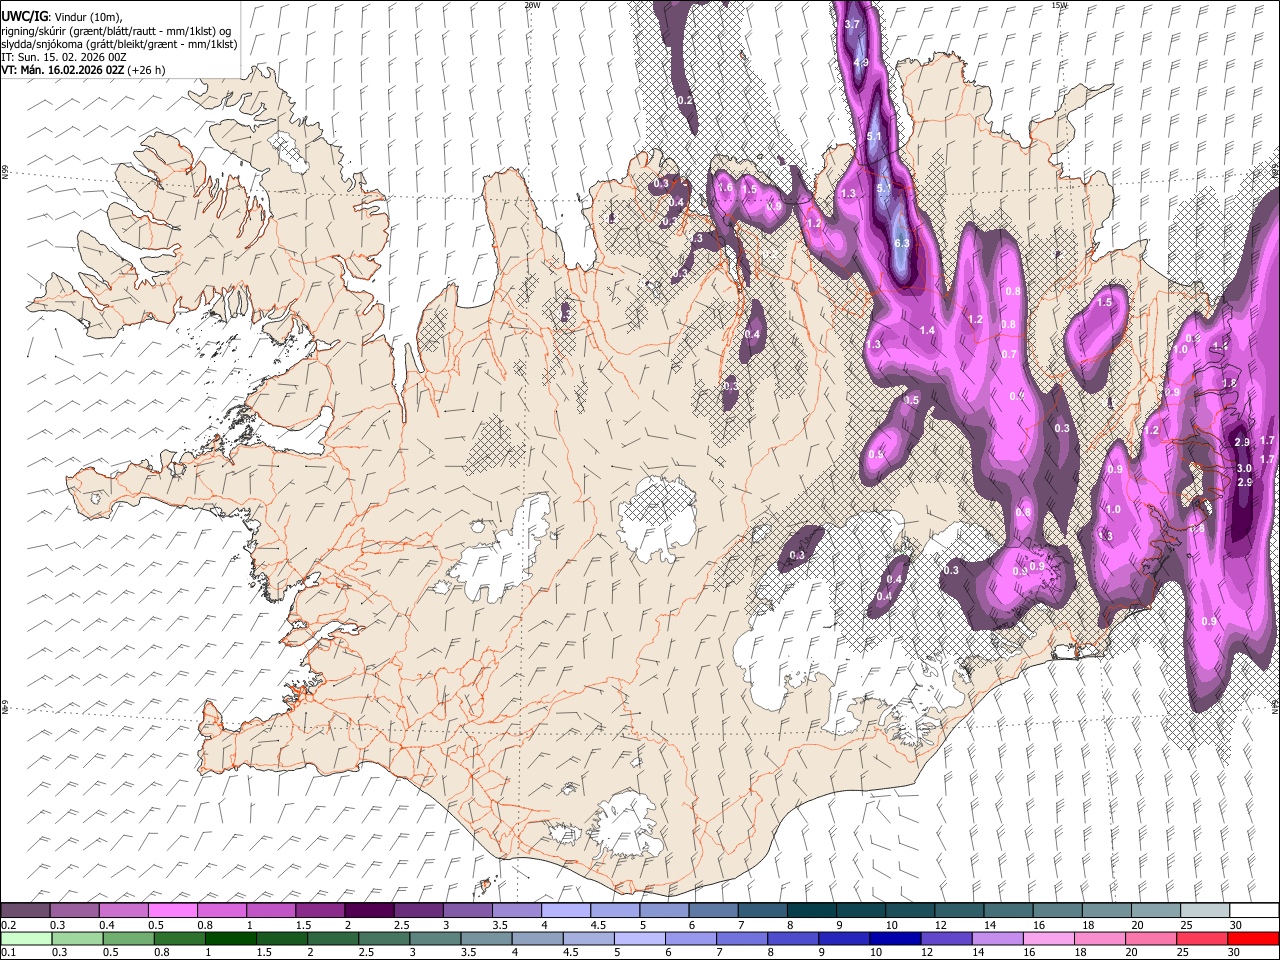The height and width of the screenshot is (960, 1280).
Task: Click lower legend swatch between 16 and 18
Action: 1047,938
